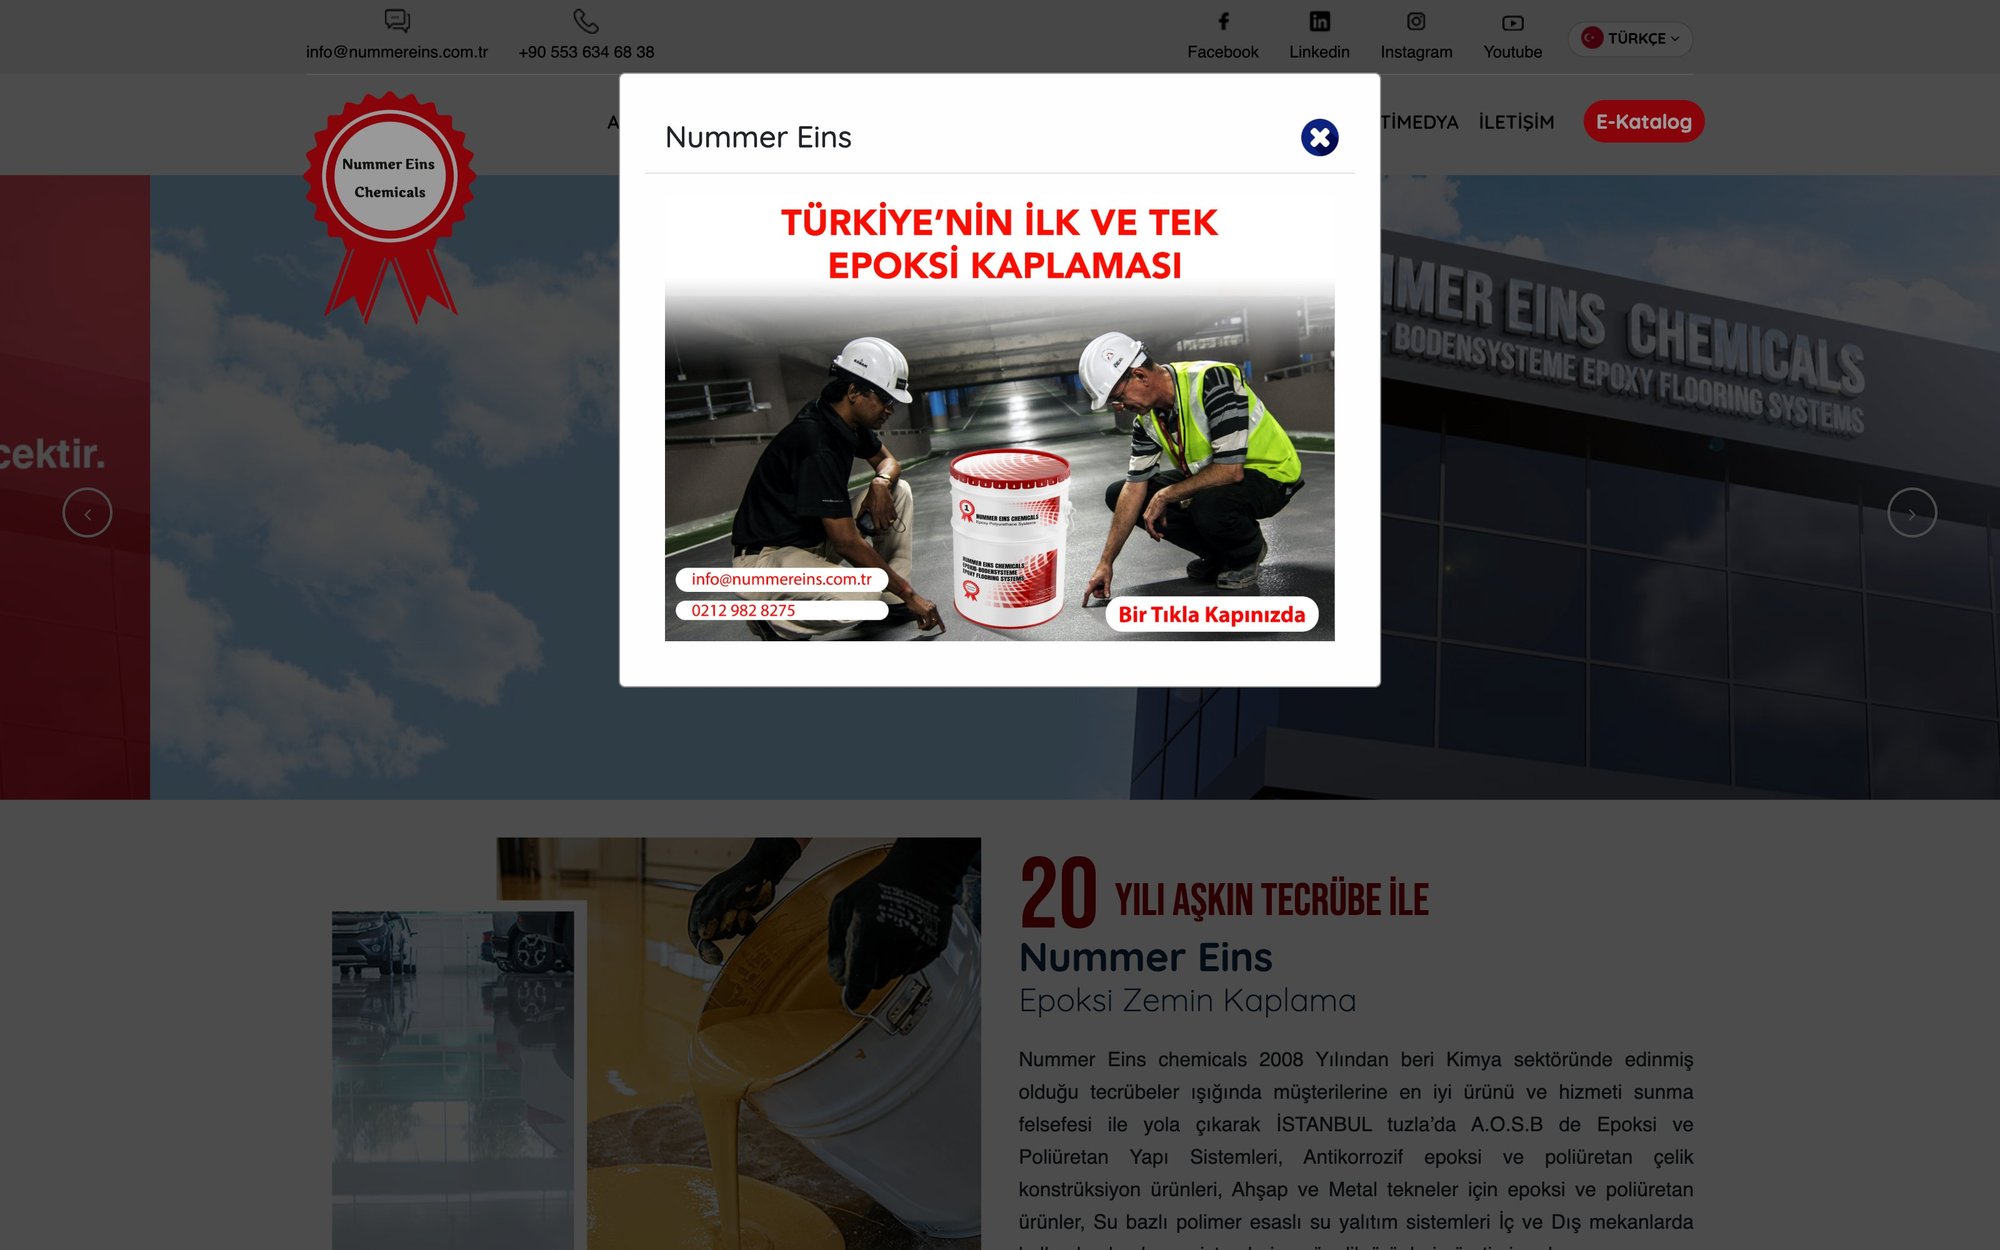Click the popup email info@nummereins.com.tr label
The height and width of the screenshot is (1250, 2000).
[781, 579]
